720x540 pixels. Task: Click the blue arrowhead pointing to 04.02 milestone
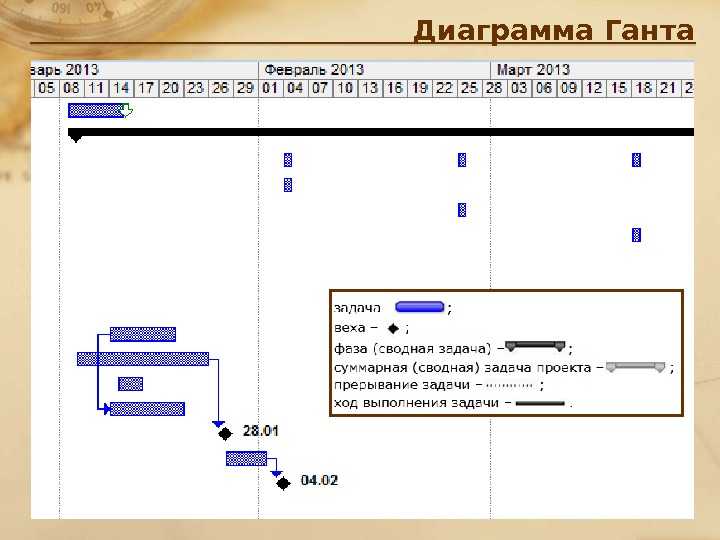point(276,473)
